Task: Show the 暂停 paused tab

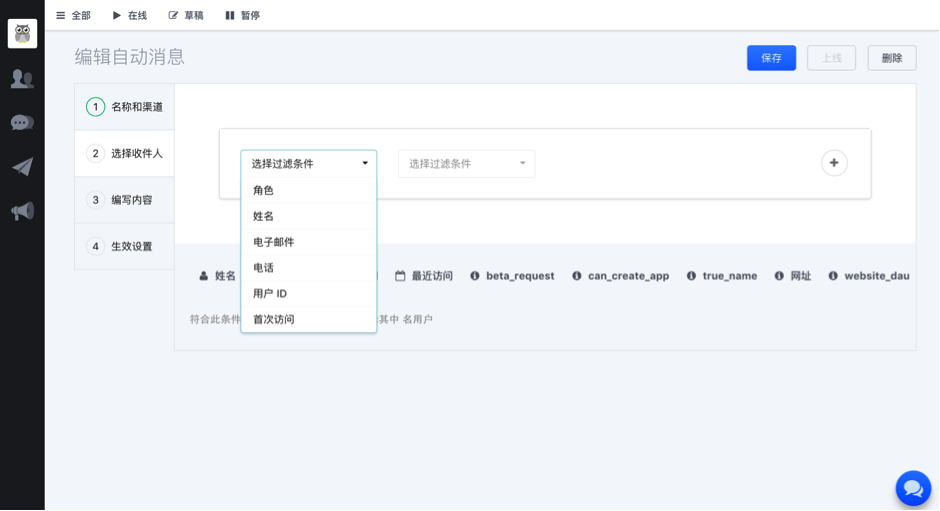Action: tap(242, 15)
